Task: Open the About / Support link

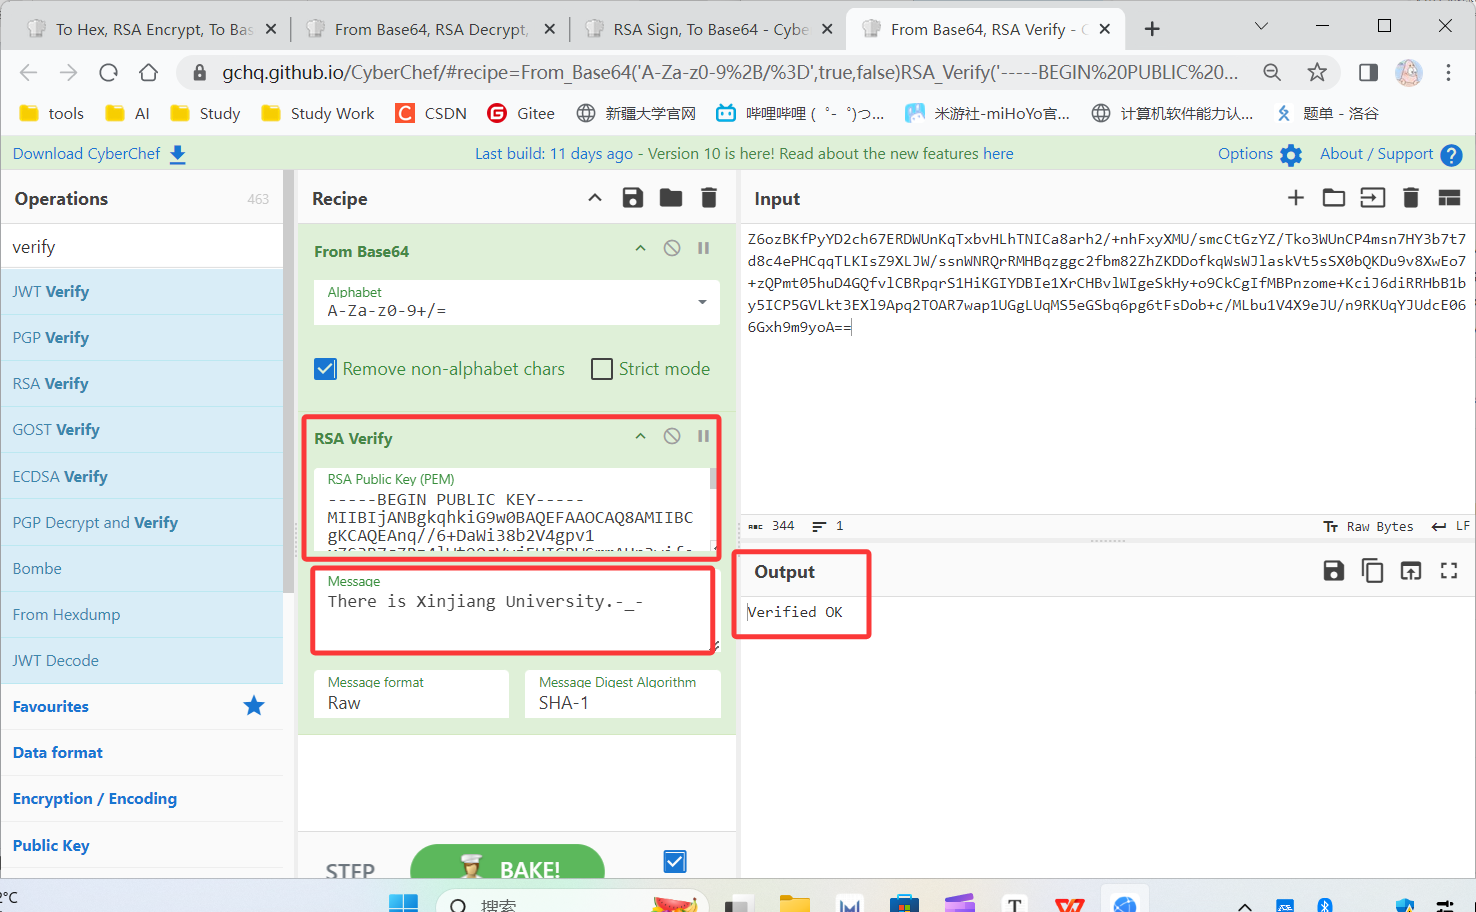Action: pyautogui.click(x=1390, y=154)
